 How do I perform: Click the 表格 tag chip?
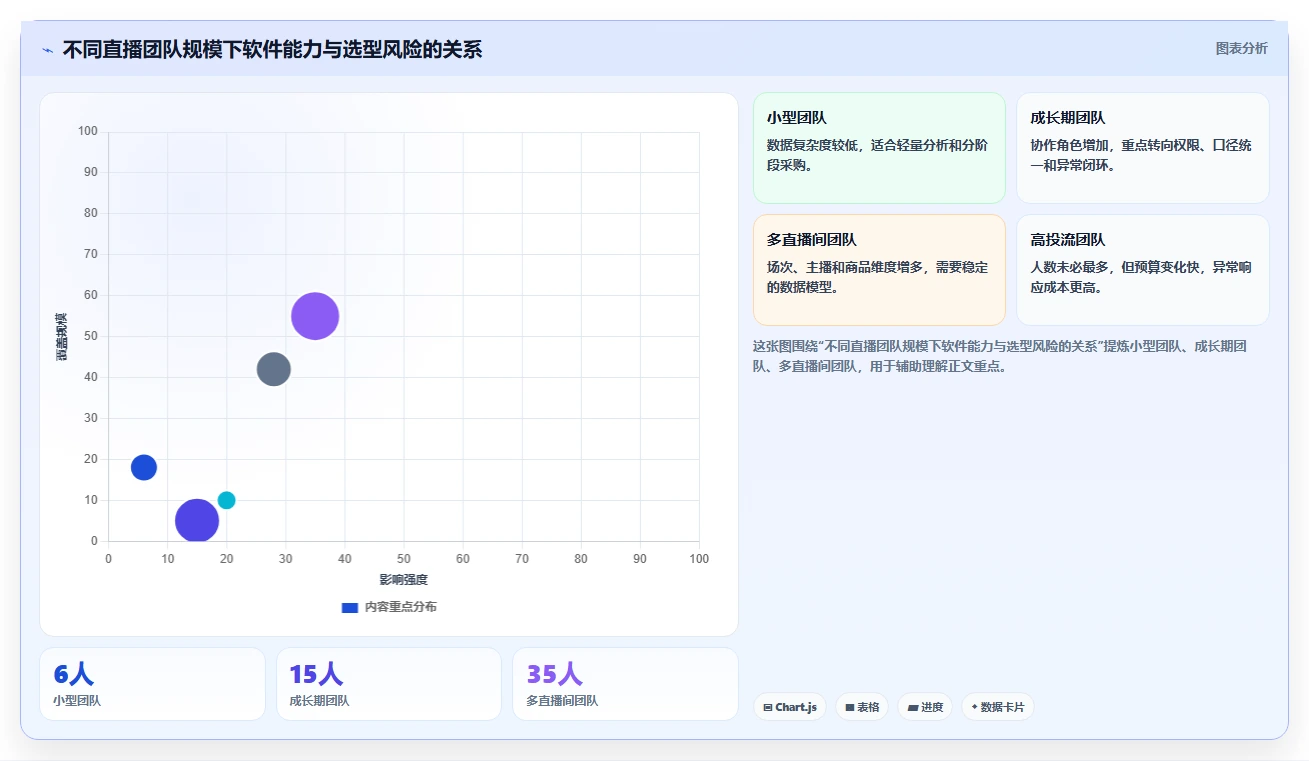[862, 707]
